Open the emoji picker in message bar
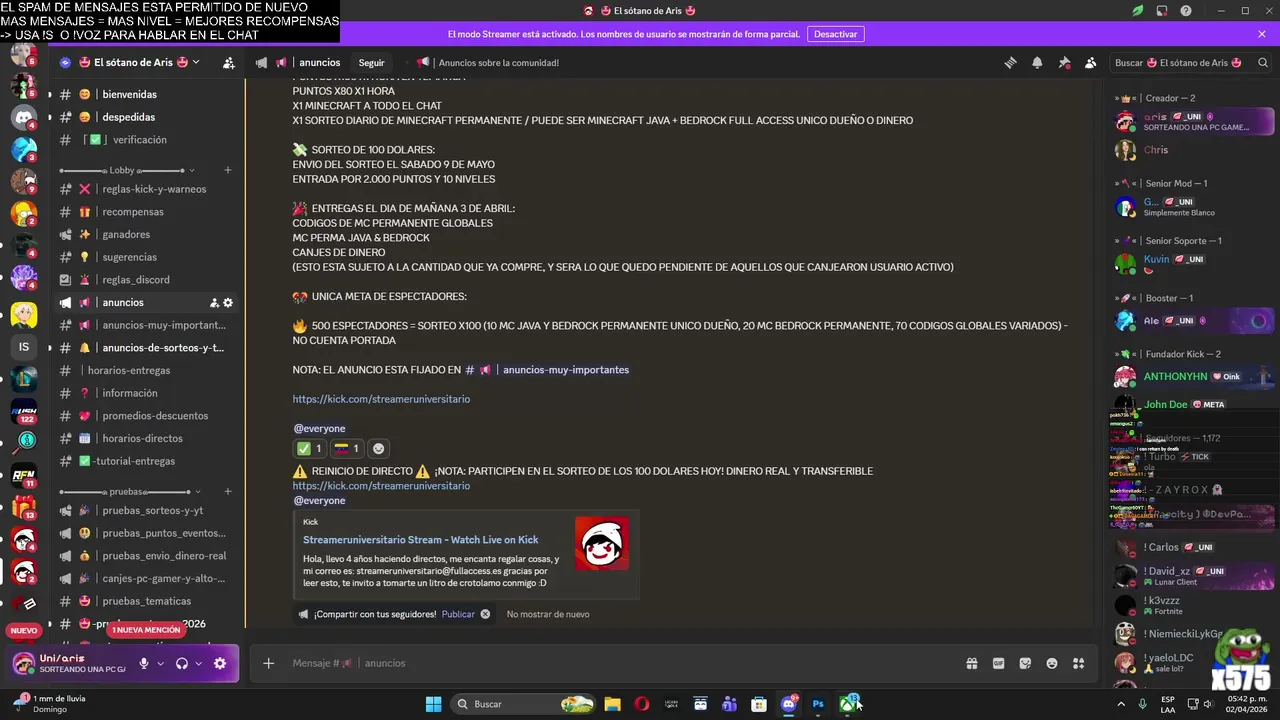1280x720 pixels. 1052,663
